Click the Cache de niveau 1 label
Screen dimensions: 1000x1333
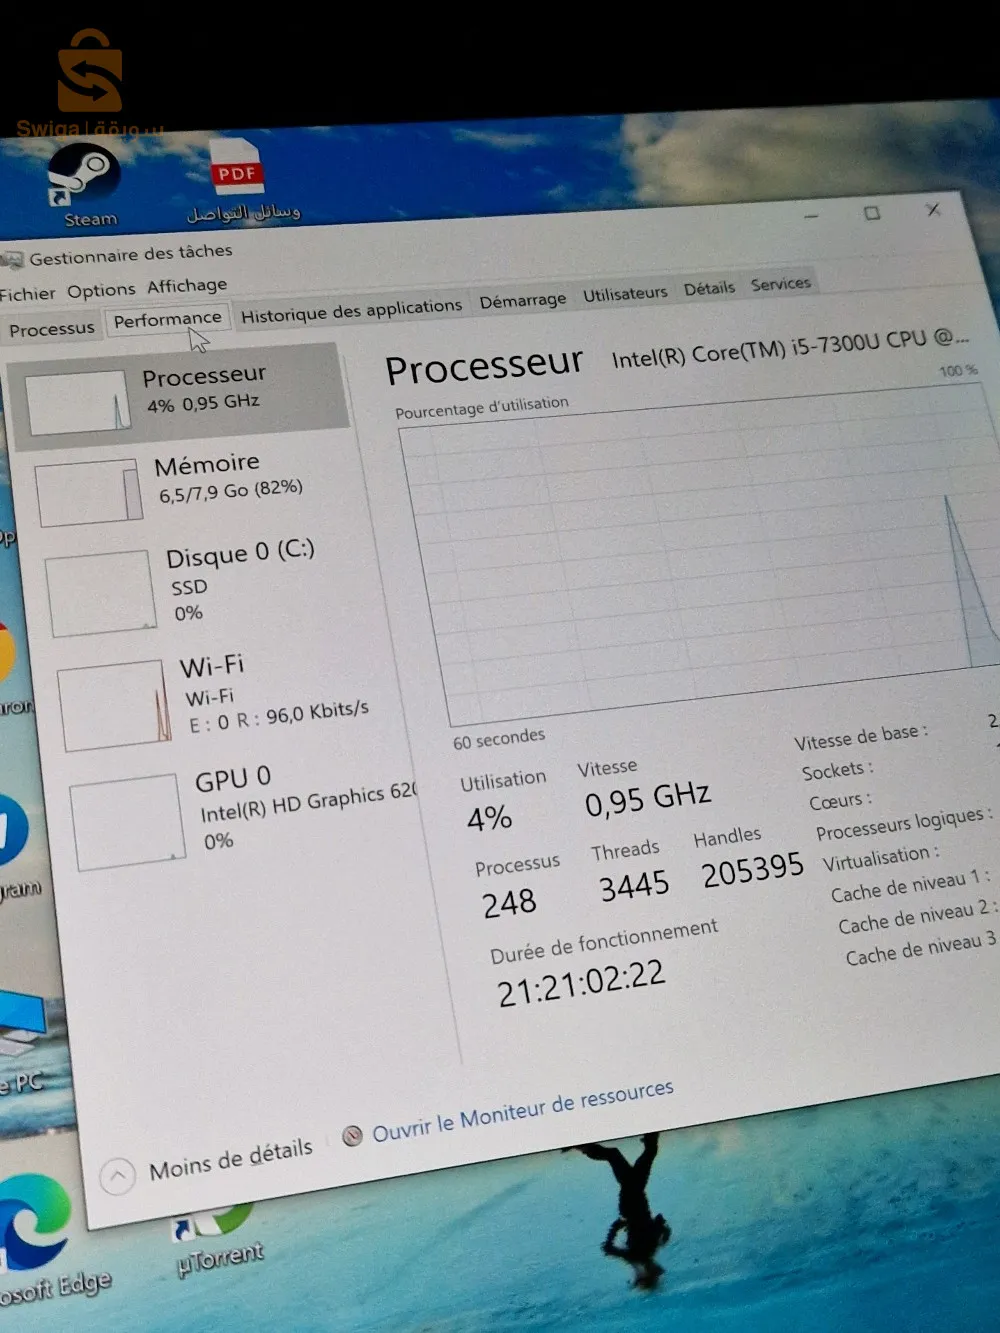[910, 887]
